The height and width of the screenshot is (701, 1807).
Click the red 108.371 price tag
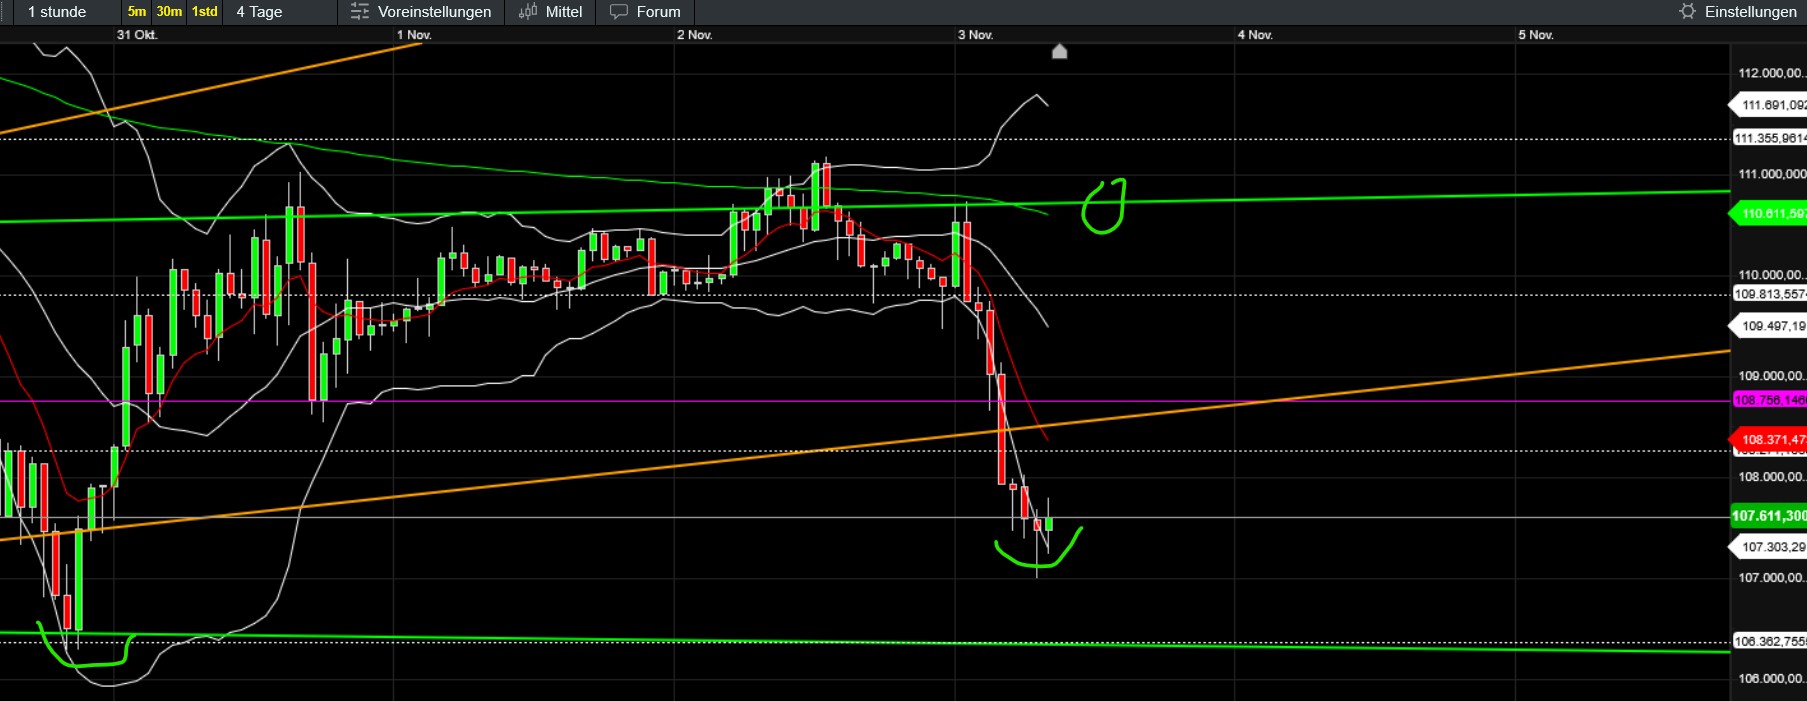[x=1770, y=439]
